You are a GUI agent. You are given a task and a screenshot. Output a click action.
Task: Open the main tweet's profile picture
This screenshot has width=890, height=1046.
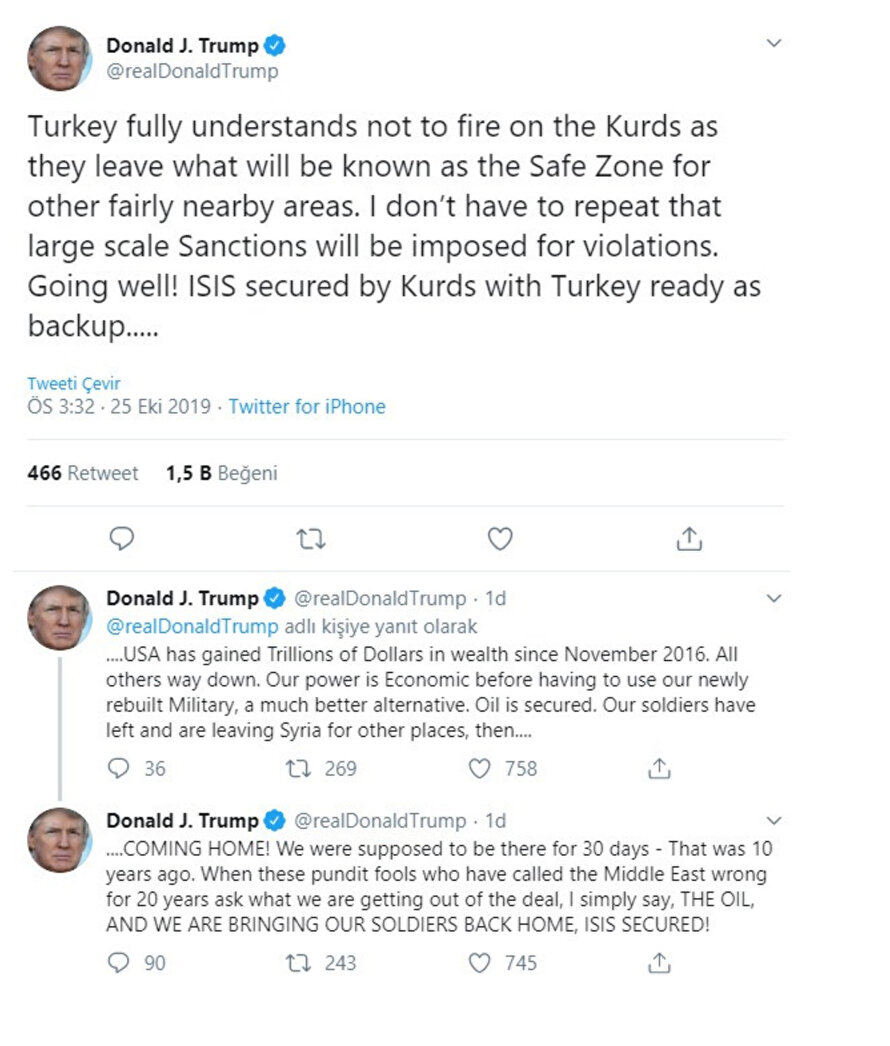(59, 59)
